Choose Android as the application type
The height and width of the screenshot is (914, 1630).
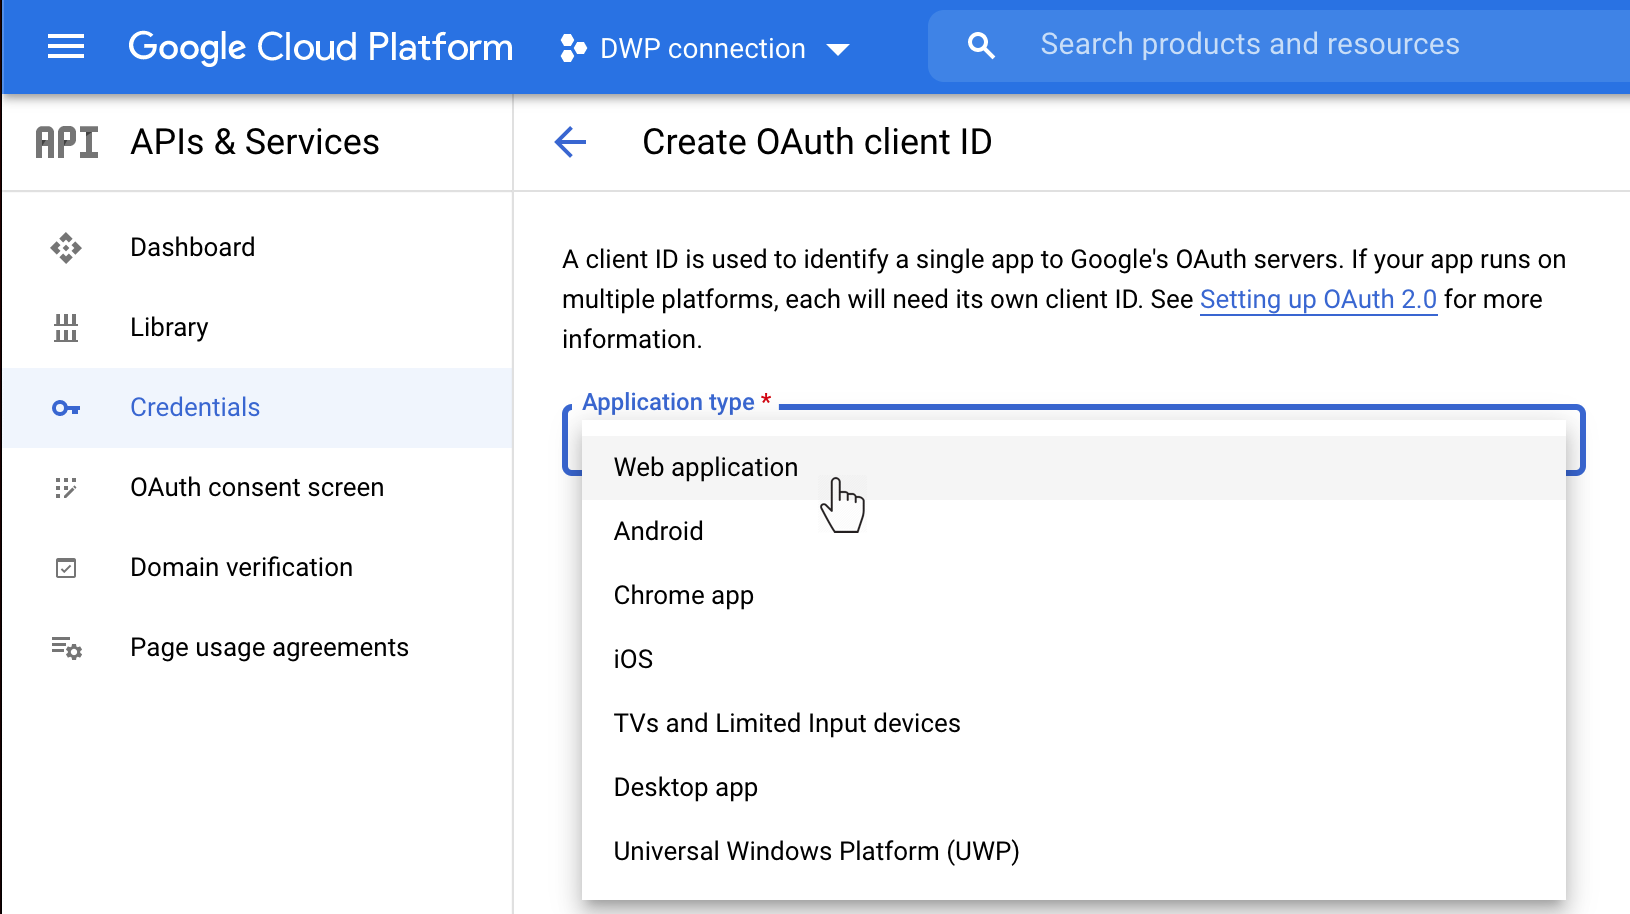click(x=658, y=531)
